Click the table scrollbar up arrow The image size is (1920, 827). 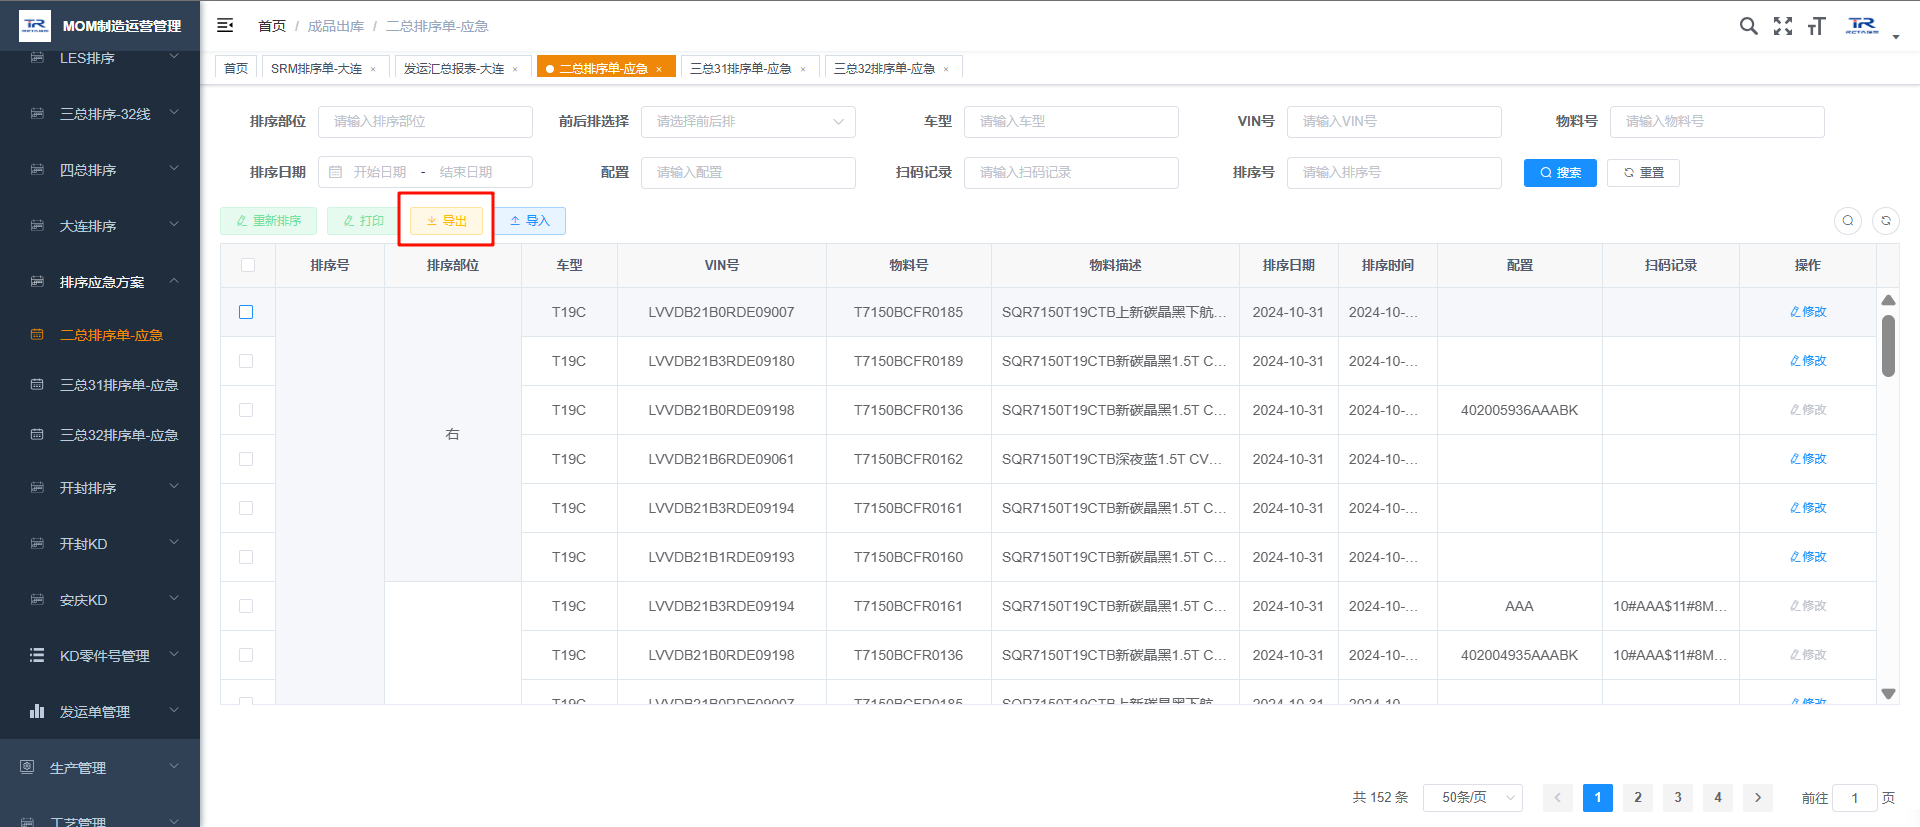pyautogui.click(x=1888, y=300)
